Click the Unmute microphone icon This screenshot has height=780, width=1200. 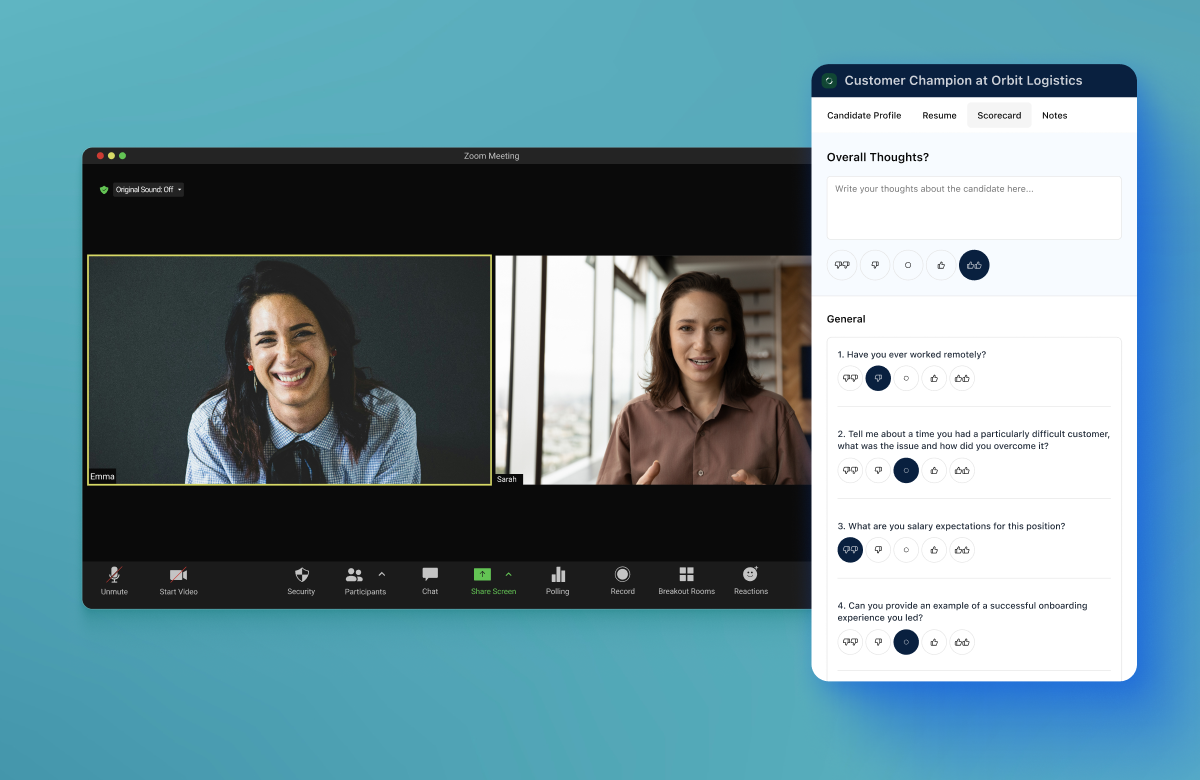[114, 575]
